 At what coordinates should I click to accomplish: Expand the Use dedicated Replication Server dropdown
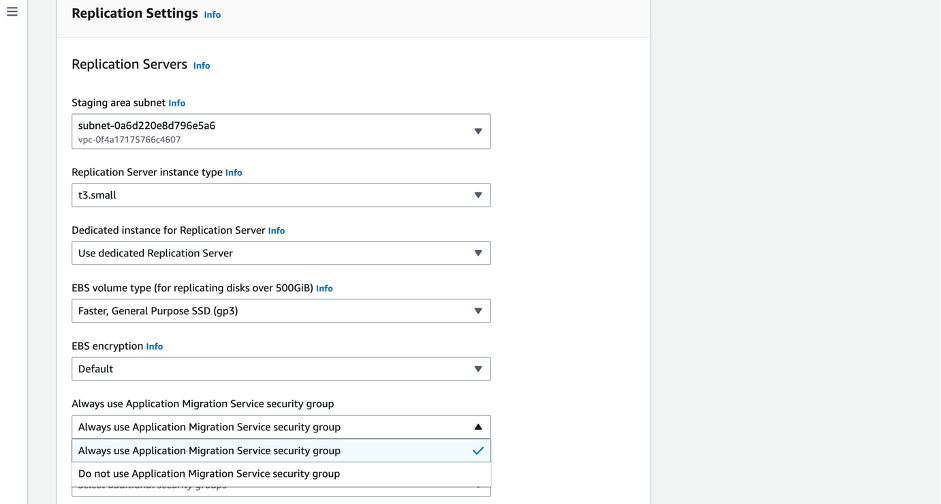[280, 253]
